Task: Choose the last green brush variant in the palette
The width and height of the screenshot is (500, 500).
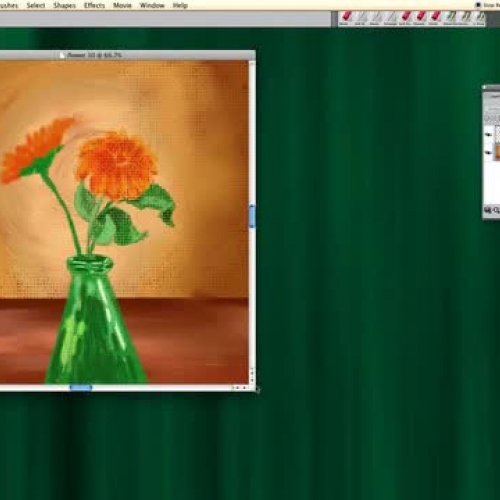Action: coord(479,17)
